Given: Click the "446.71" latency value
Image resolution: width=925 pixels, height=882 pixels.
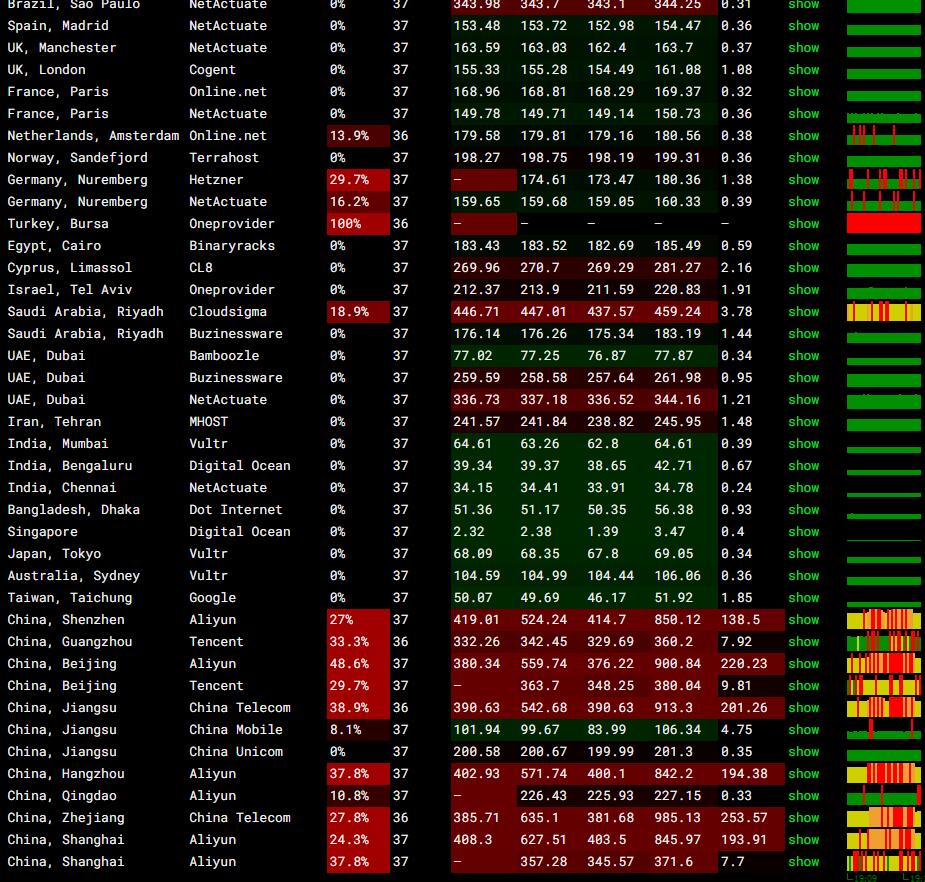Looking at the screenshot, I should tap(477, 312).
